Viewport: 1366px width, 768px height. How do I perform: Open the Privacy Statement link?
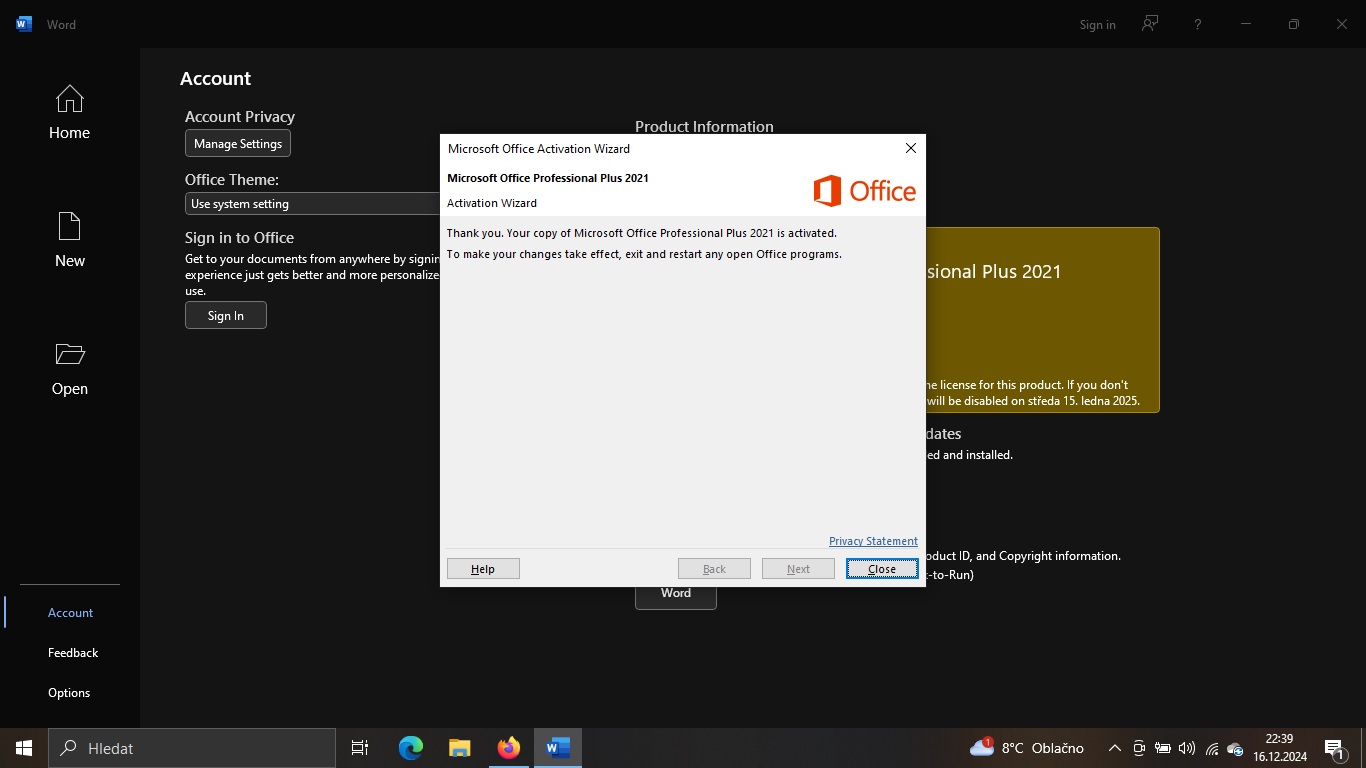873,541
